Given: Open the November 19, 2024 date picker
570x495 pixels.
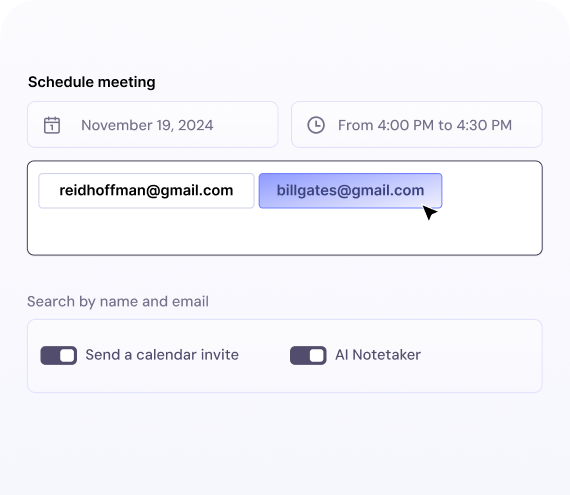Looking at the screenshot, I should click(153, 125).
